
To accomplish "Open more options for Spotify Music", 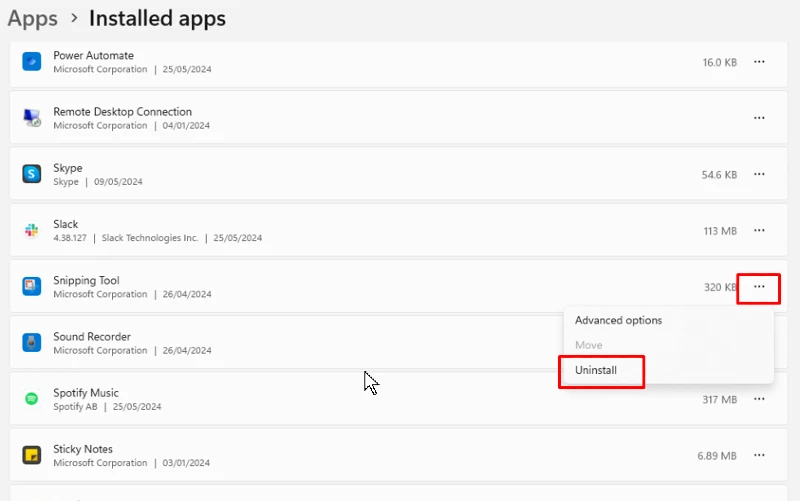I will 759,399.
